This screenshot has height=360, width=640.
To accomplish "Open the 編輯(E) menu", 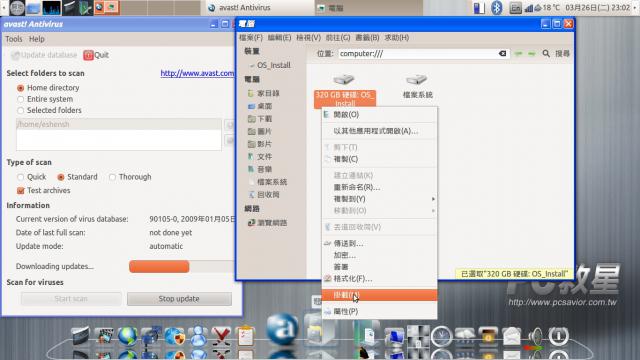I will point(279,38).
